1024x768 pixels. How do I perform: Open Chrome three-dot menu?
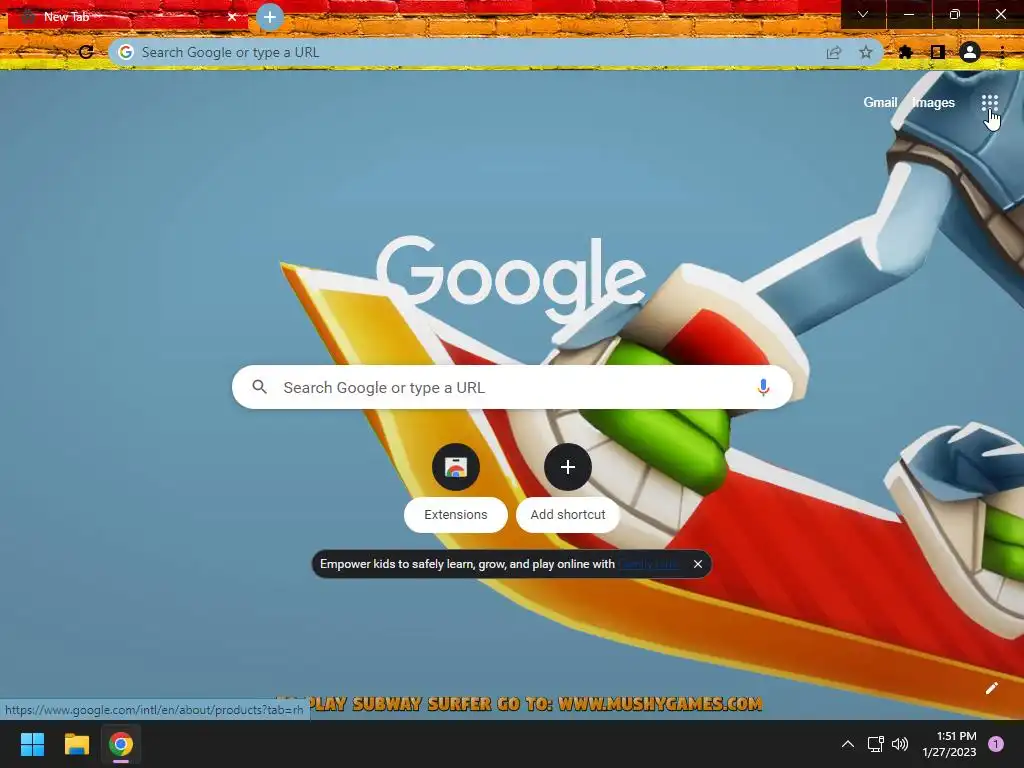(1002, 52)
